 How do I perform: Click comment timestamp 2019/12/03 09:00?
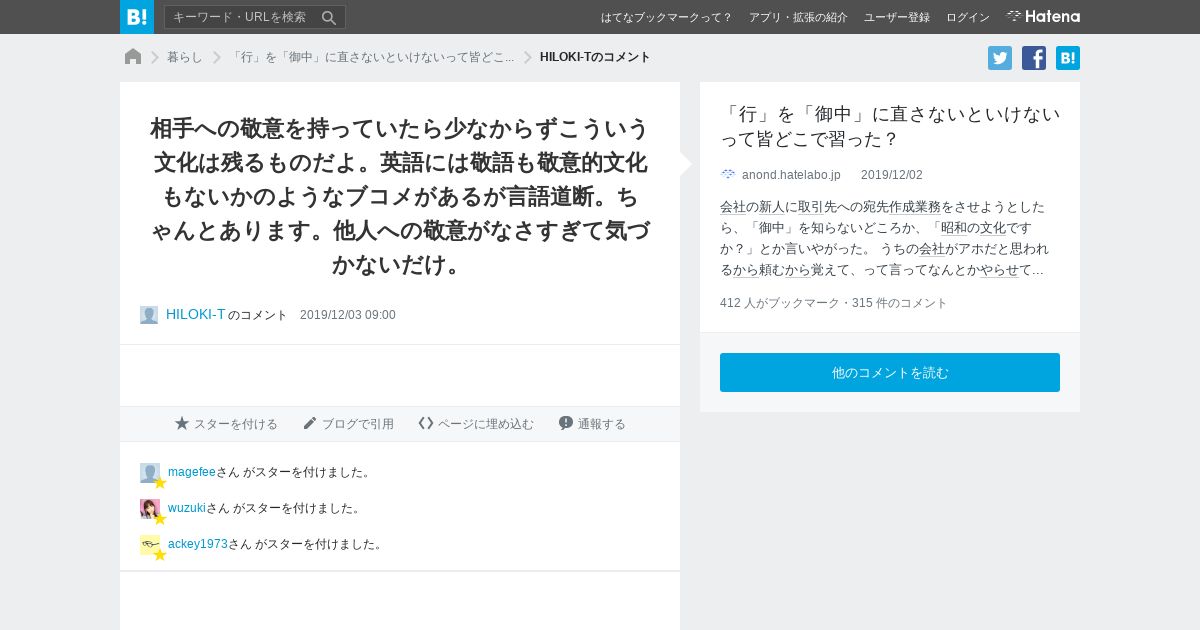click(348, 315)
